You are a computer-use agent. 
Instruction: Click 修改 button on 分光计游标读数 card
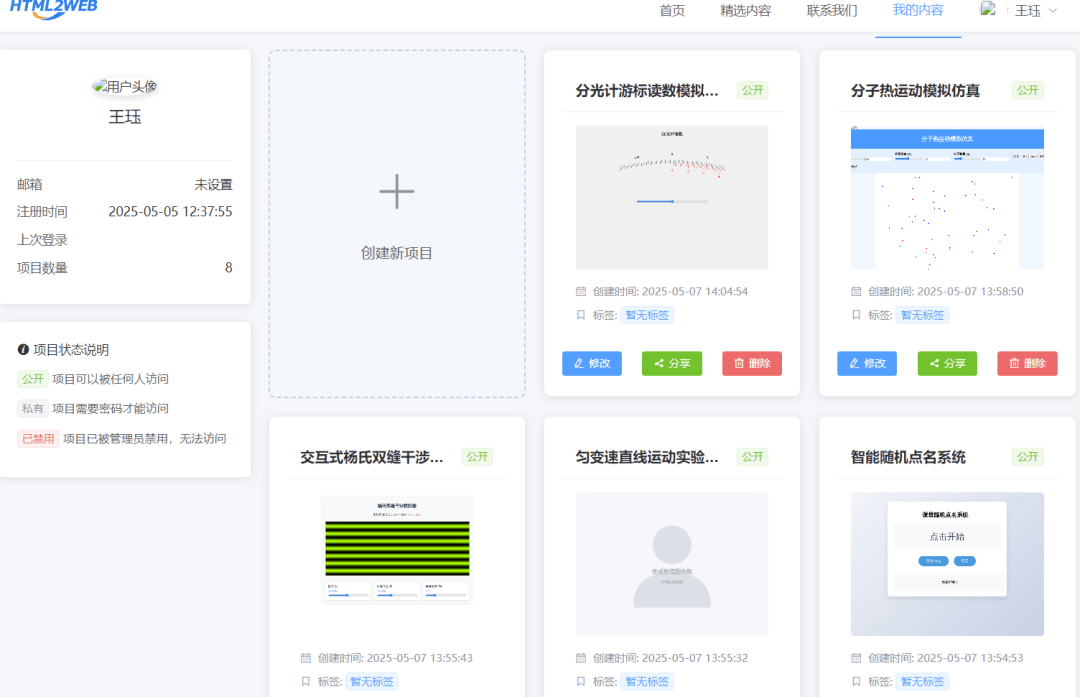pyautogui.click(x=592, y=363)
